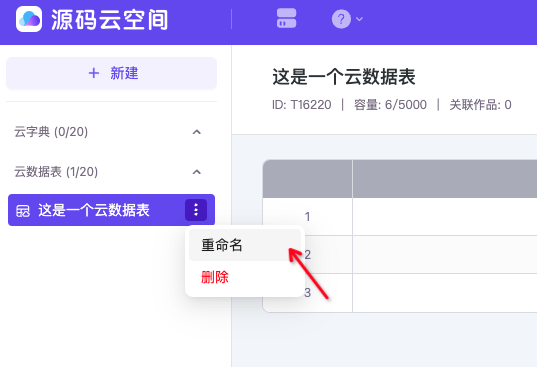Screen dimensions: 537x367
Task: Click the first data cell in row 1
Action: tap(445, 216)
